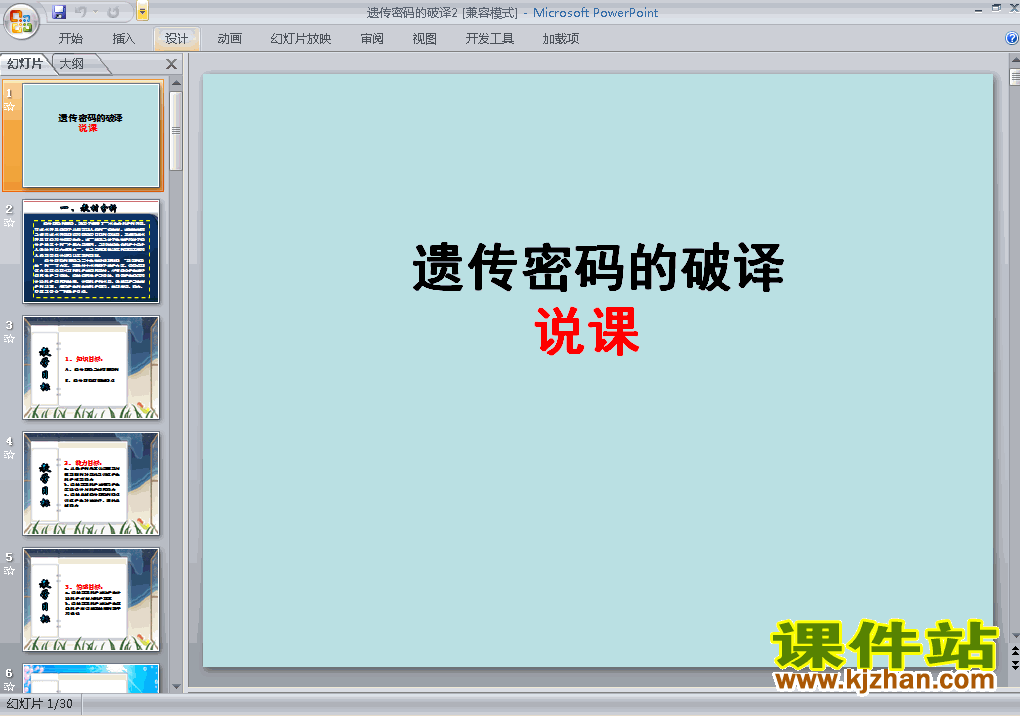The width and height of the screenshot is (1020, 717).
Task: Close the PowerPoint window
Action: [1014, 8]
